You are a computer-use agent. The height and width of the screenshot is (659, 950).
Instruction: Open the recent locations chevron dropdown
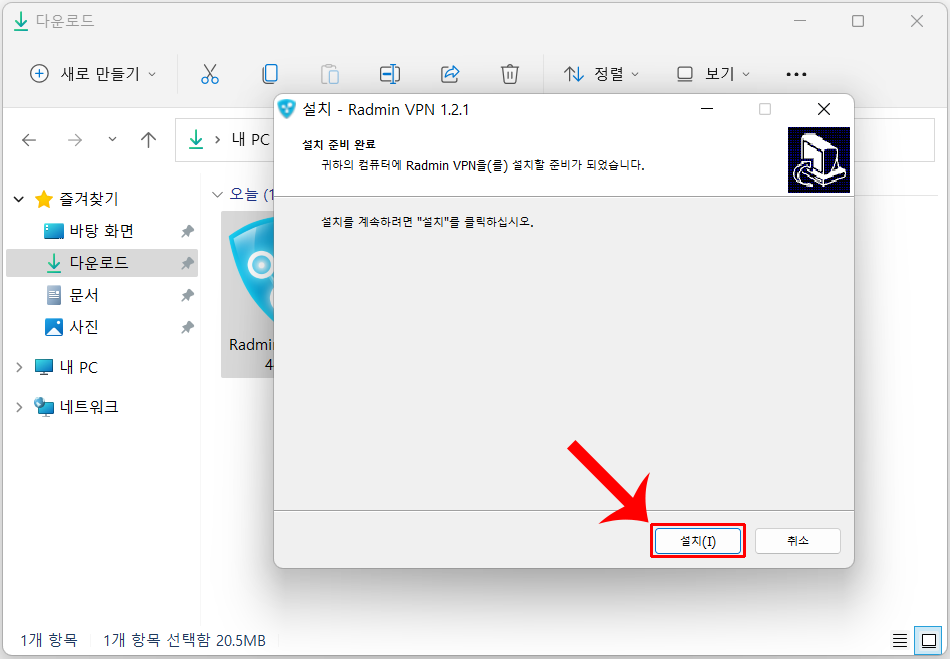coord(112,139)
